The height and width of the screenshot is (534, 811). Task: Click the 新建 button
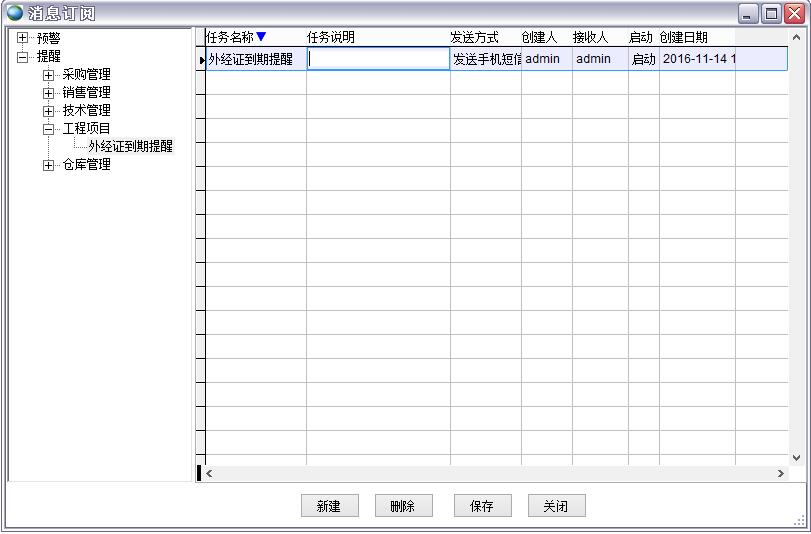pyautogui.click(x=329, y=506)
